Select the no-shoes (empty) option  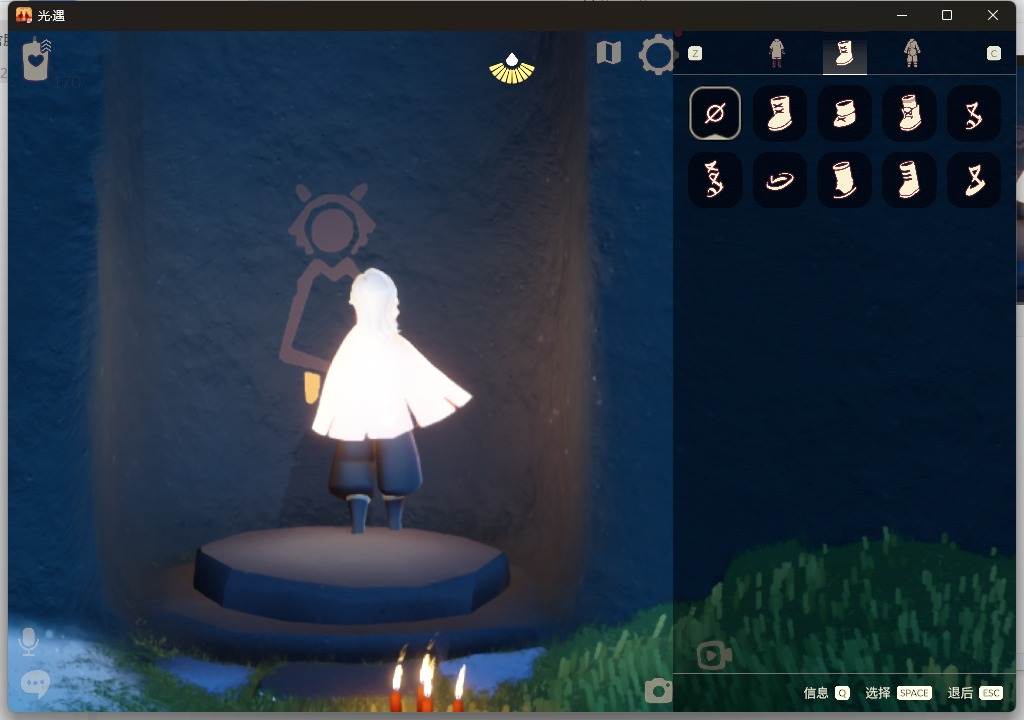[x=714, y=113]
